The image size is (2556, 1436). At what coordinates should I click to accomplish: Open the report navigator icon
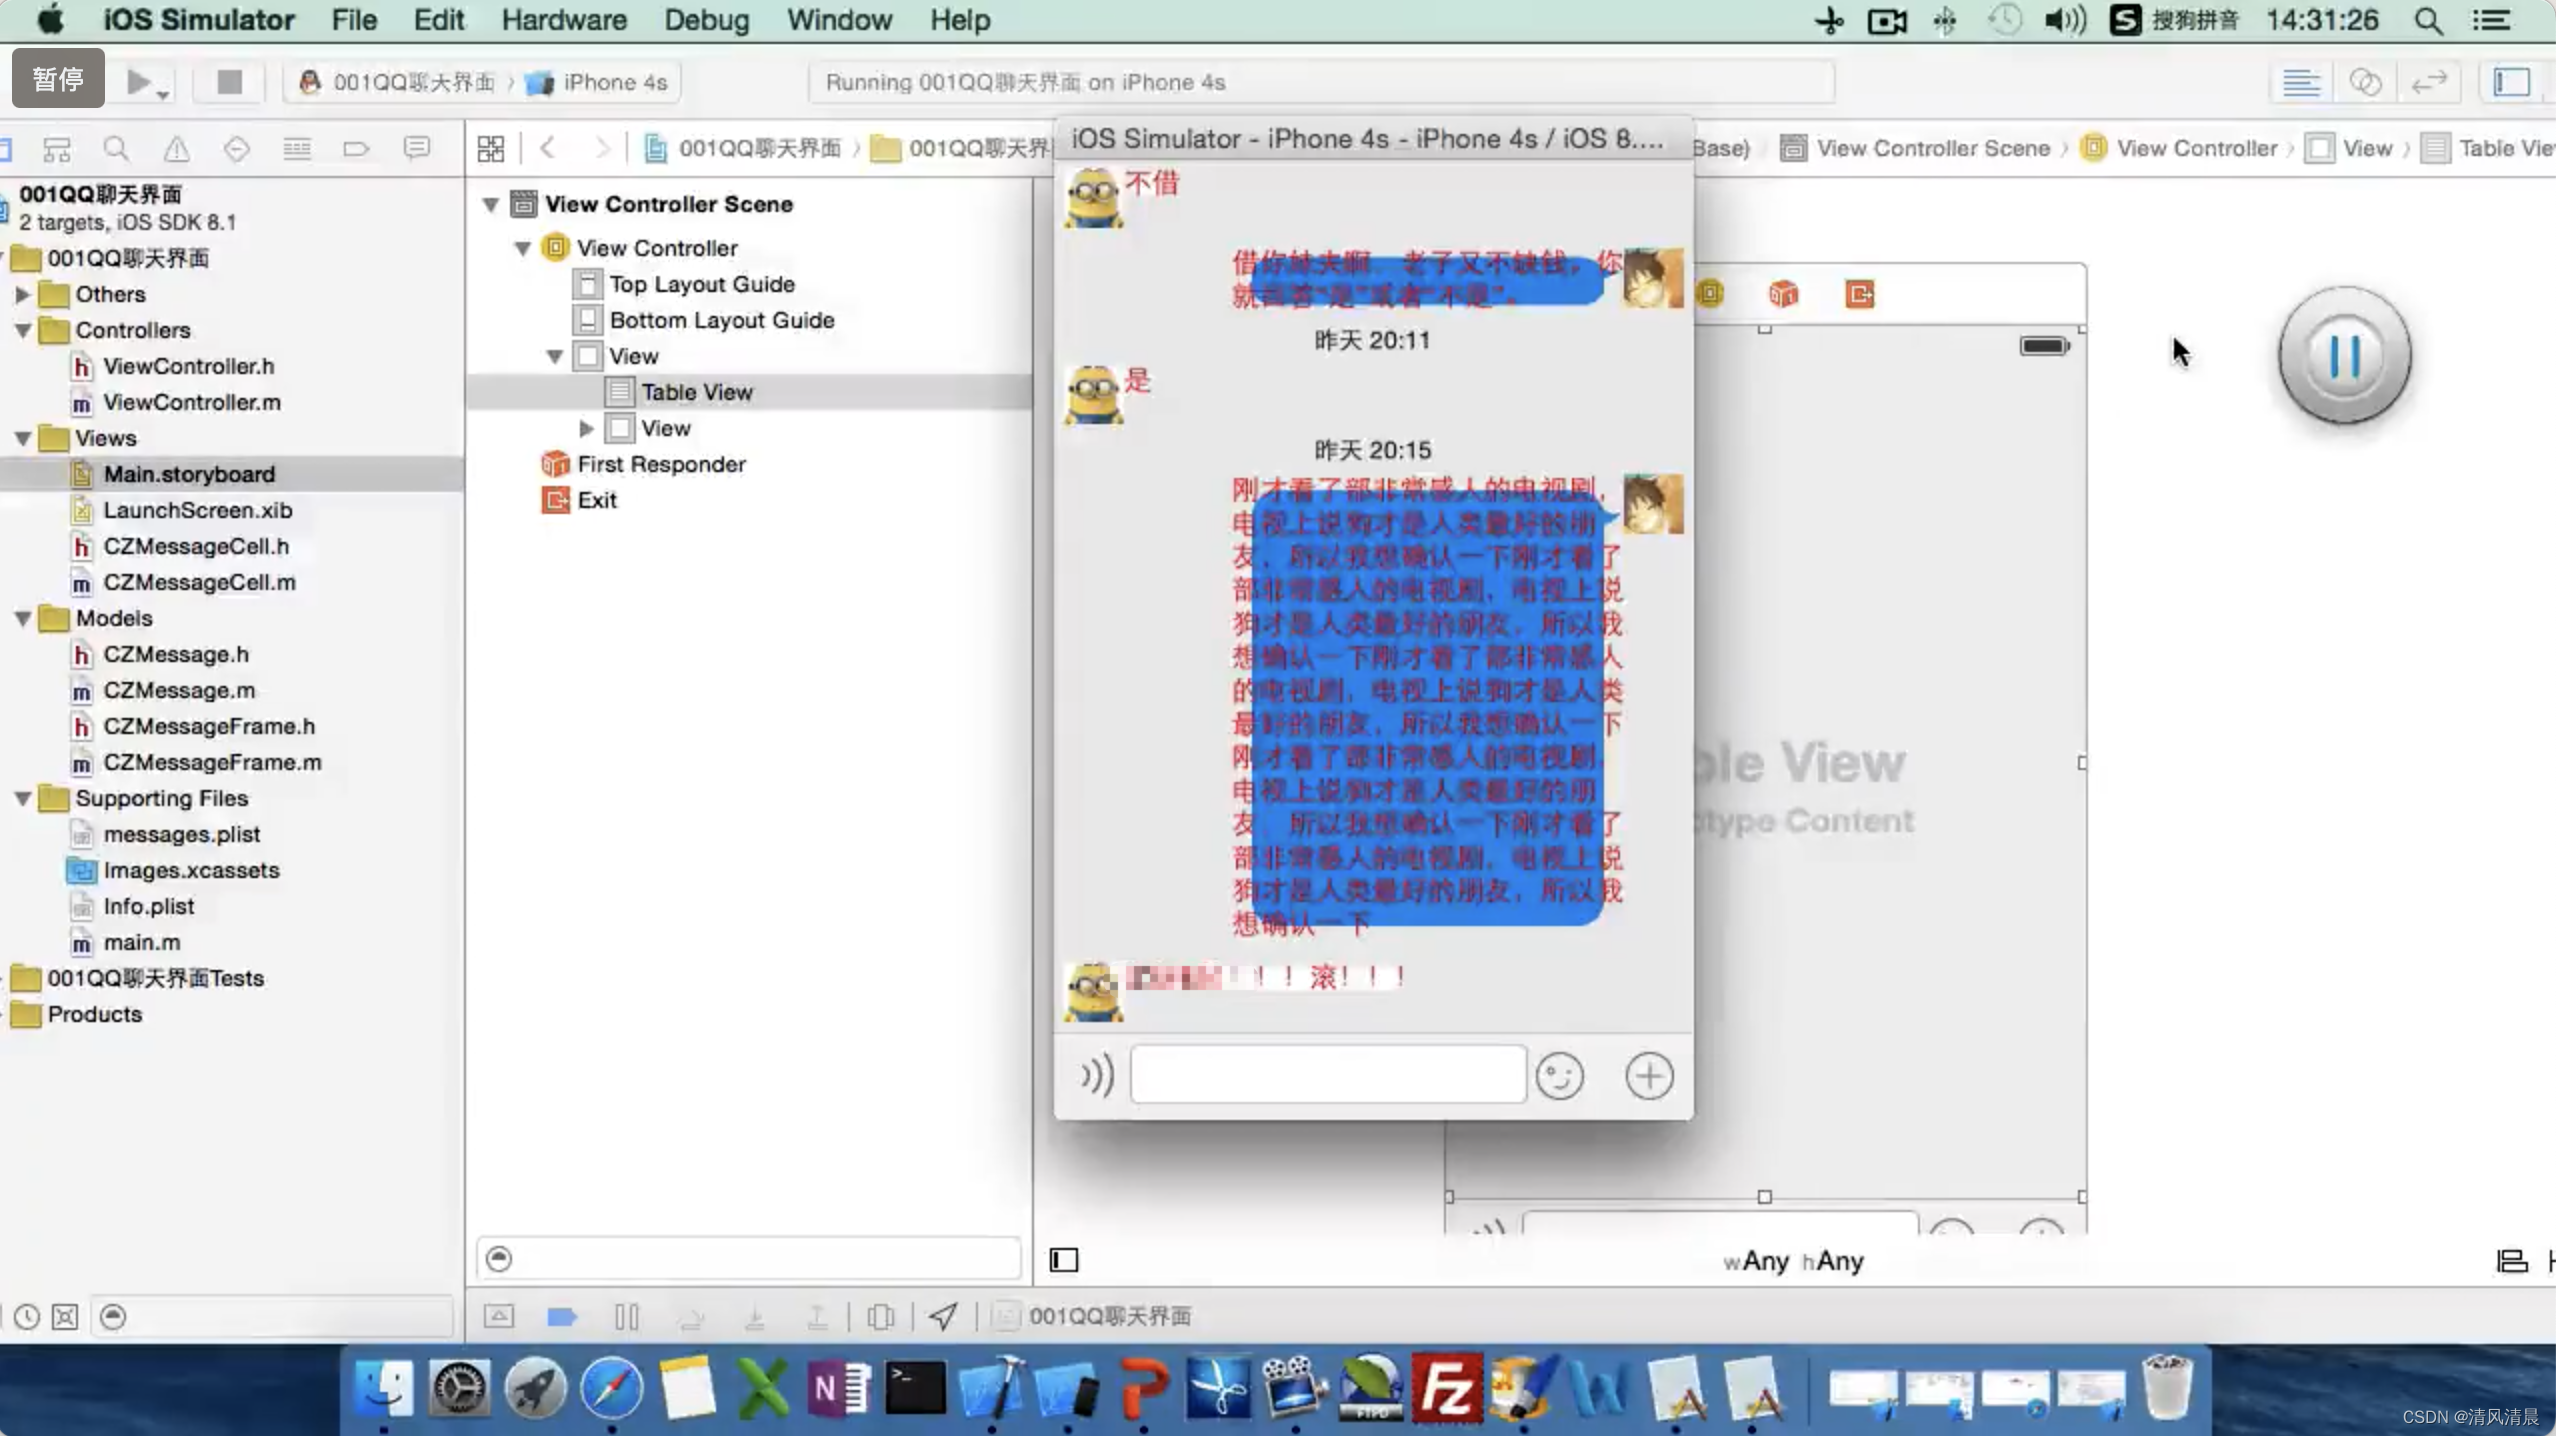(417, 149)
